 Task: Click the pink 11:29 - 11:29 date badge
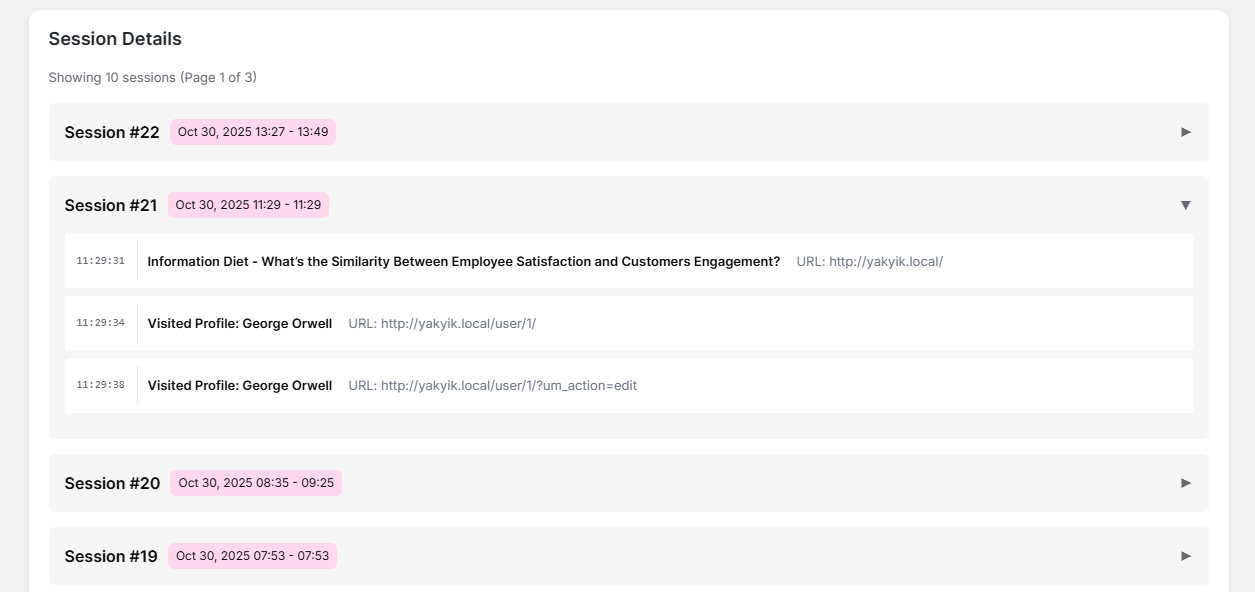click(248, 205)
